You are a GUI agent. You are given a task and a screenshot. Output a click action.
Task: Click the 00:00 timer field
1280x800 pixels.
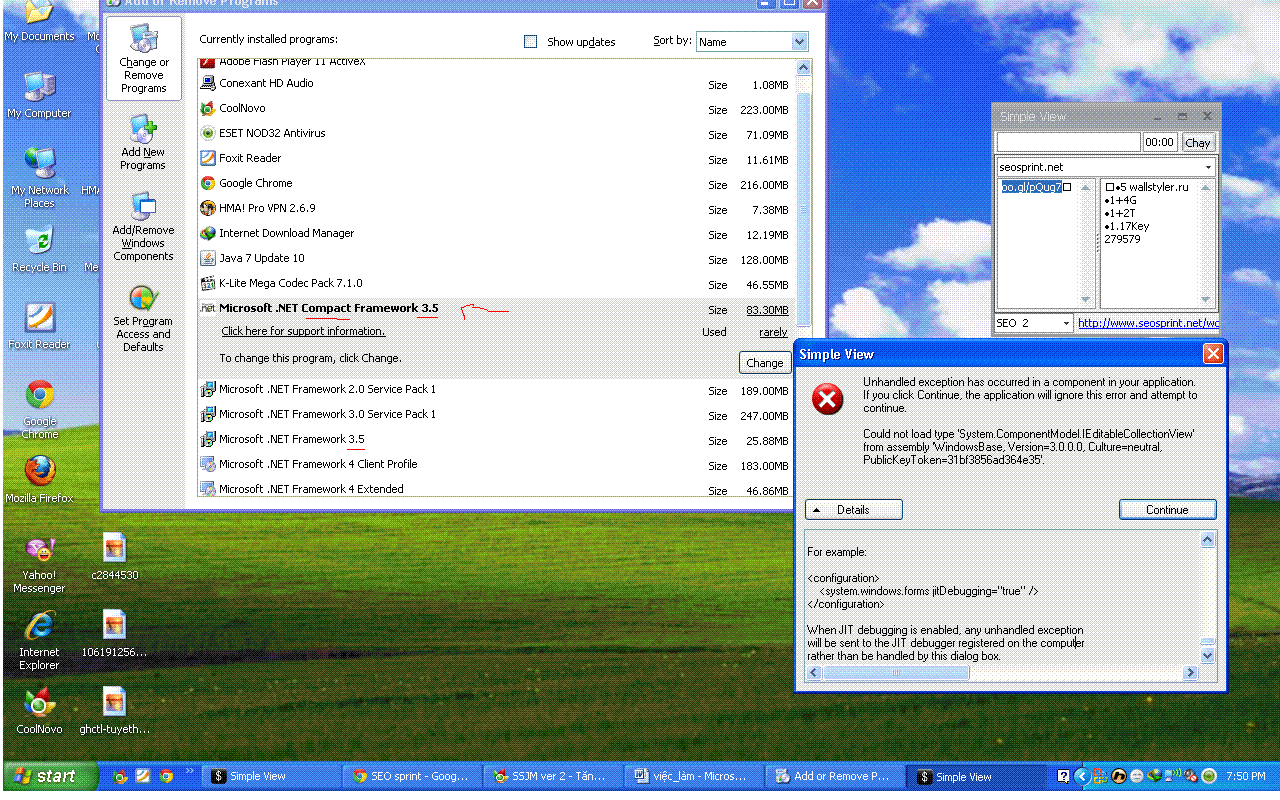pos(1160,143)
